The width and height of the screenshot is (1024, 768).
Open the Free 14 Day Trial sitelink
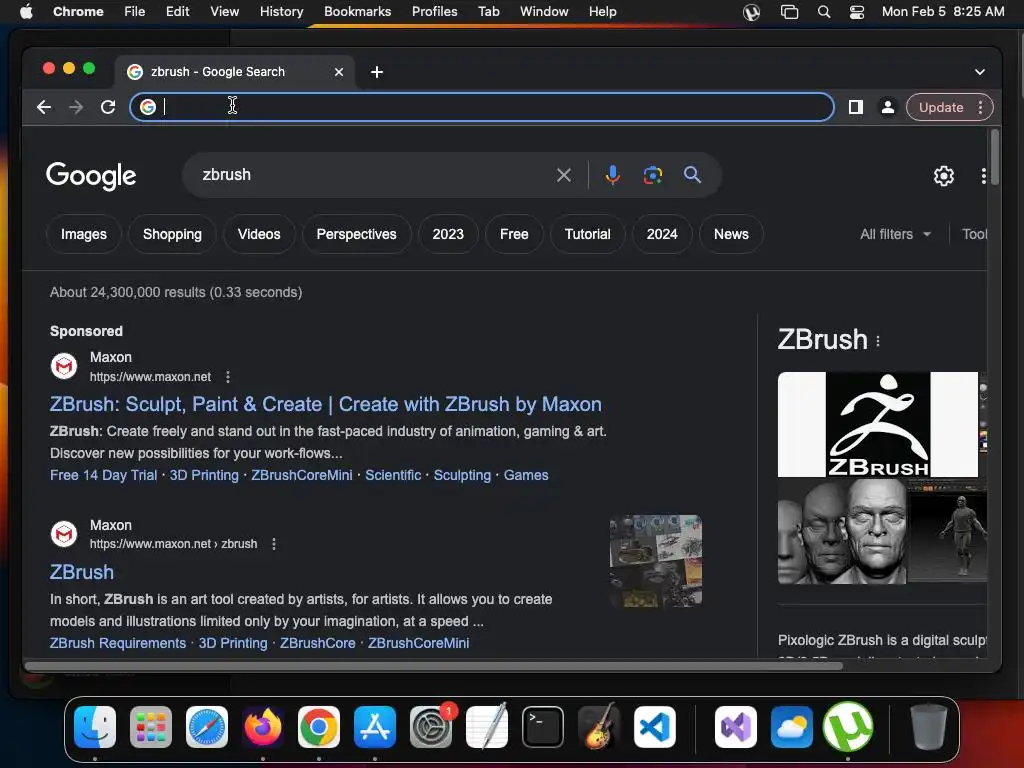click(x=104, y=475)
